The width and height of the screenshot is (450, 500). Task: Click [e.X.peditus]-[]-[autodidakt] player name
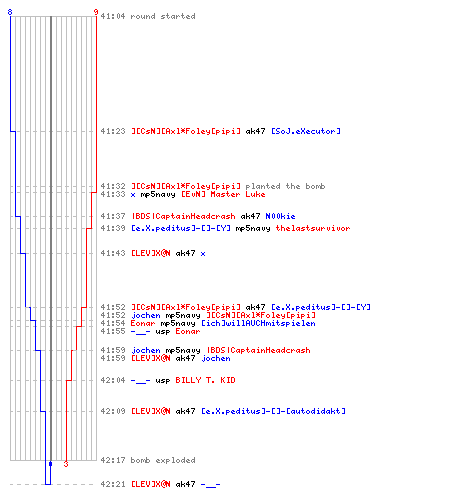point(273,411)
